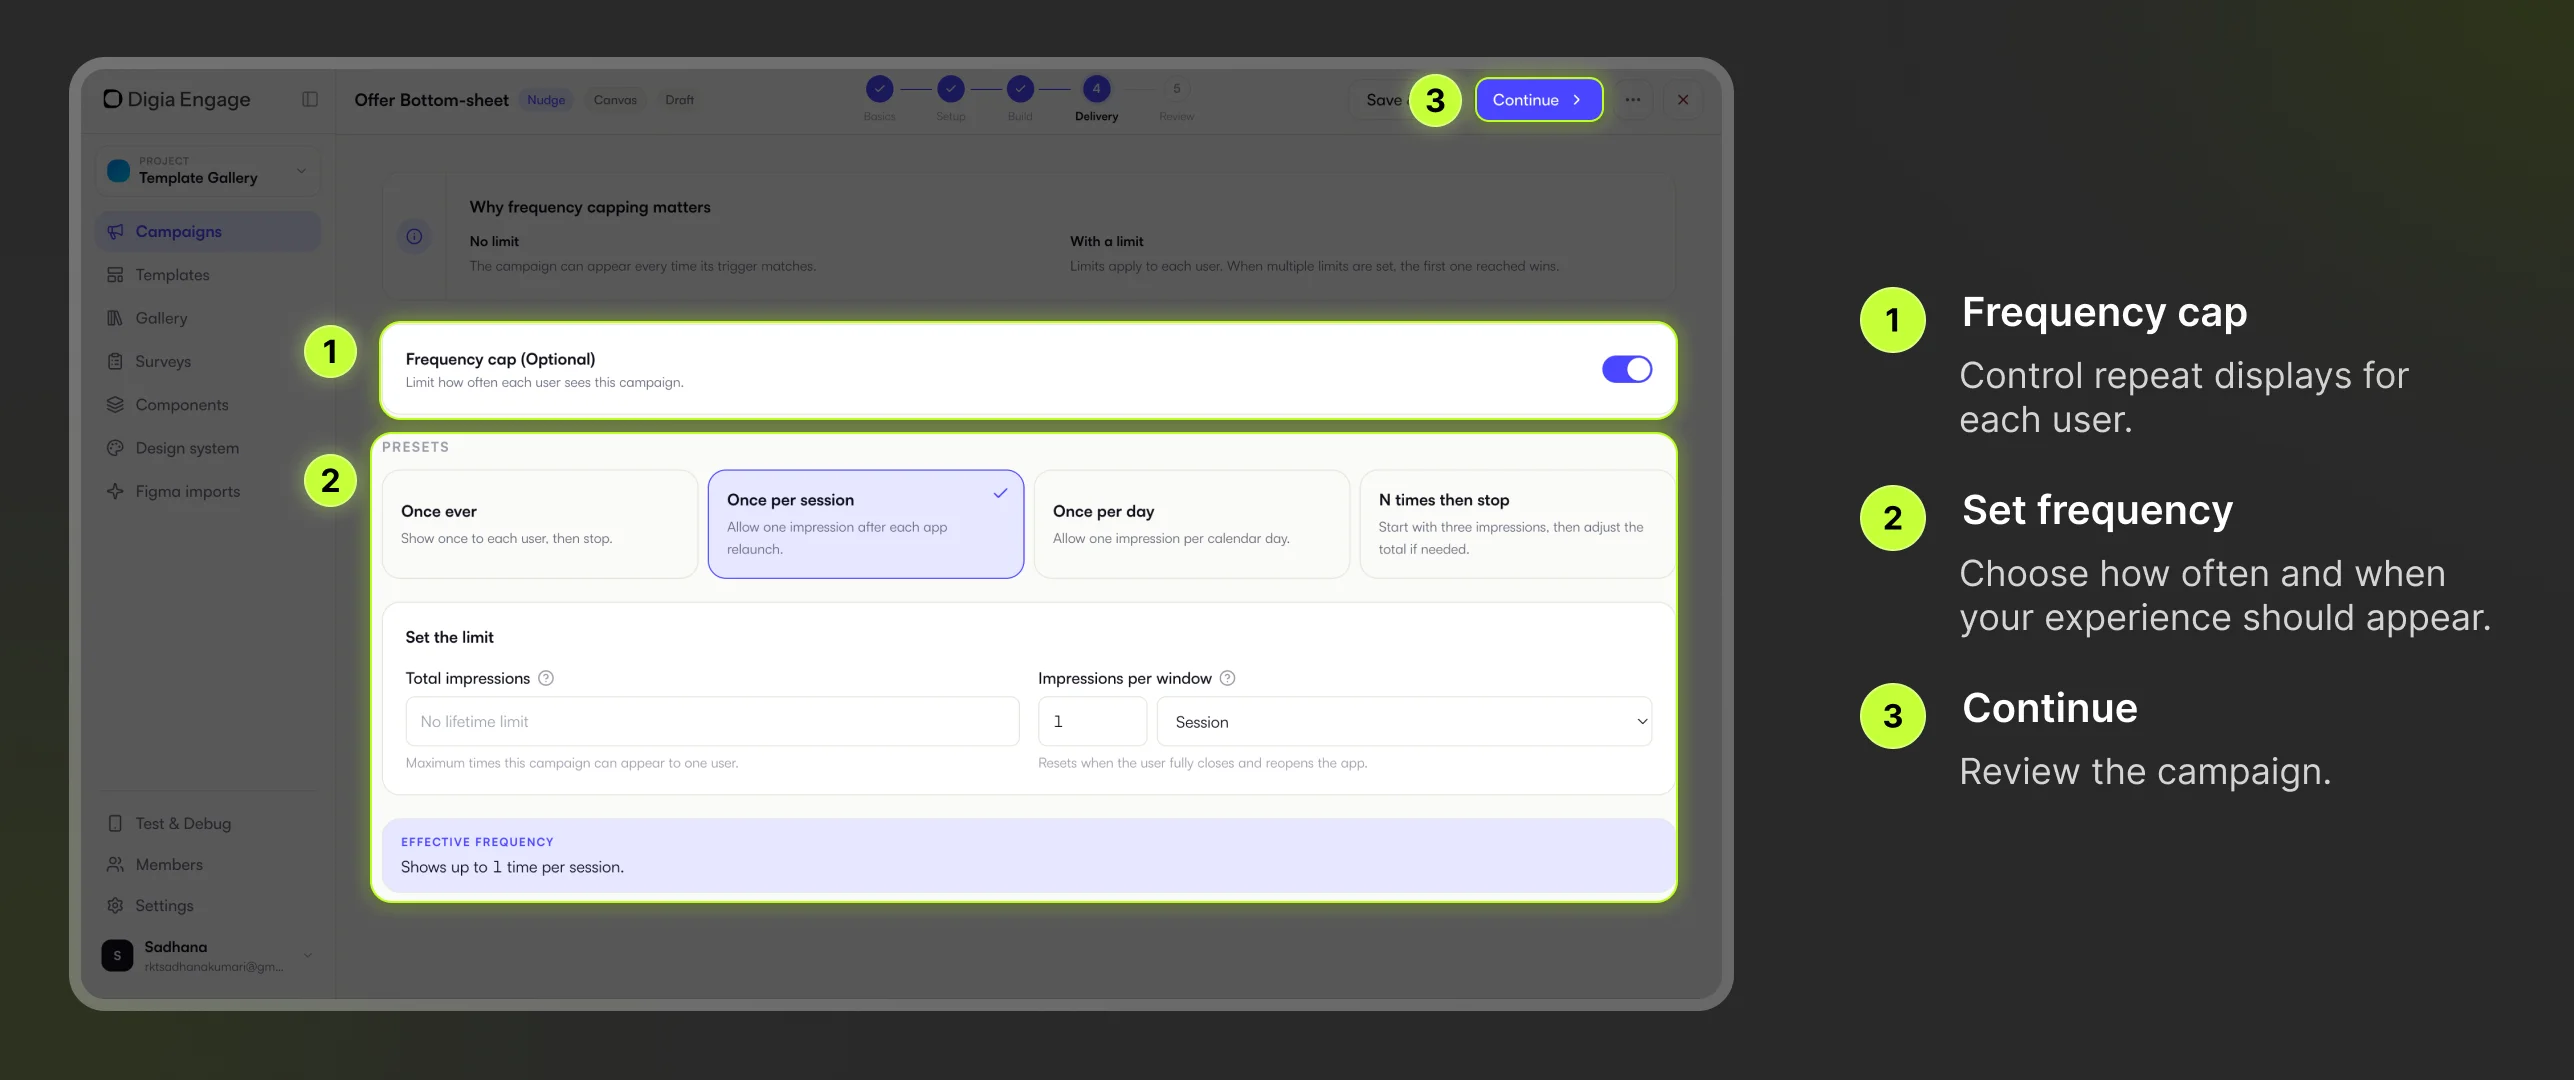Open Design system in sidebar
Image resolution: width=2574 pixels, height=1080 pixels.
(x=208, y=448)
